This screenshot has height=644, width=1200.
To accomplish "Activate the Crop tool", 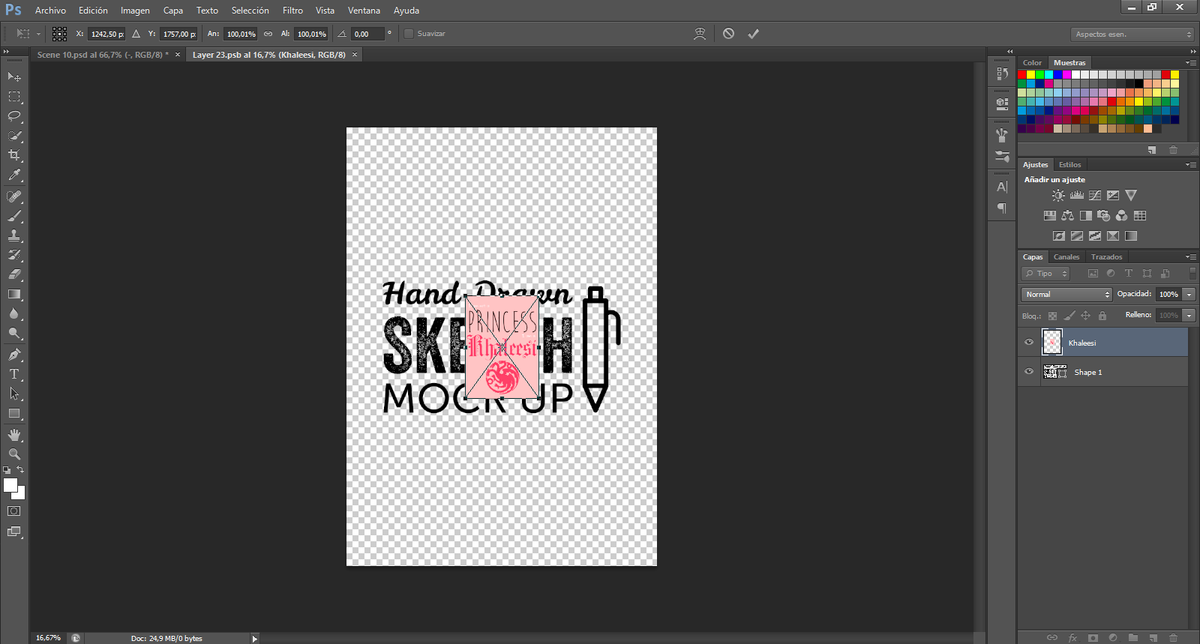I will (14, 155).
